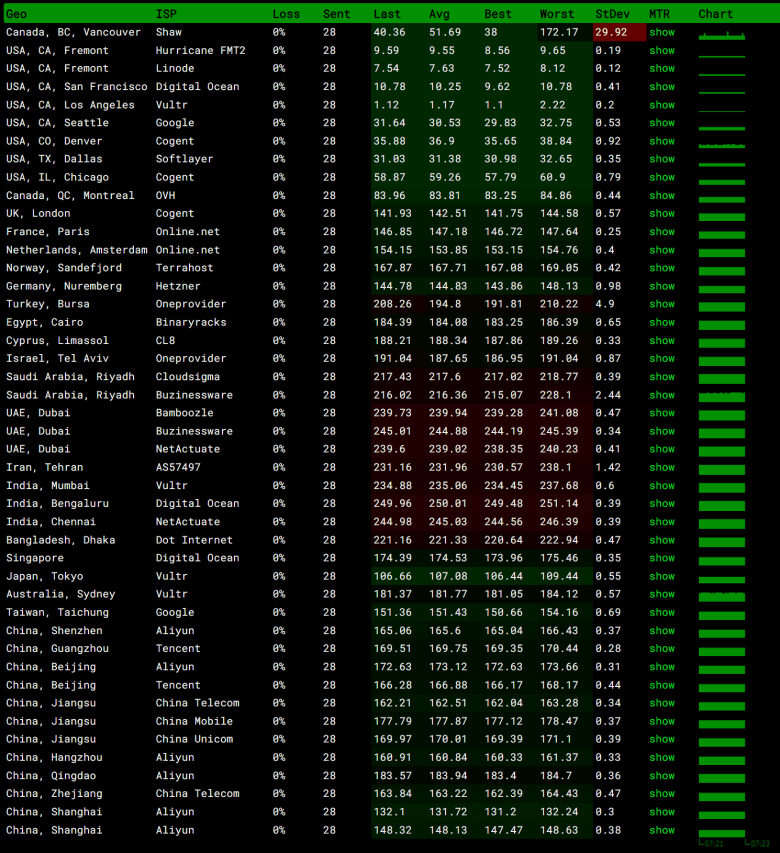Click the ISP column header
The height and width of the screenshot is (853, 780).
(166, 14)
